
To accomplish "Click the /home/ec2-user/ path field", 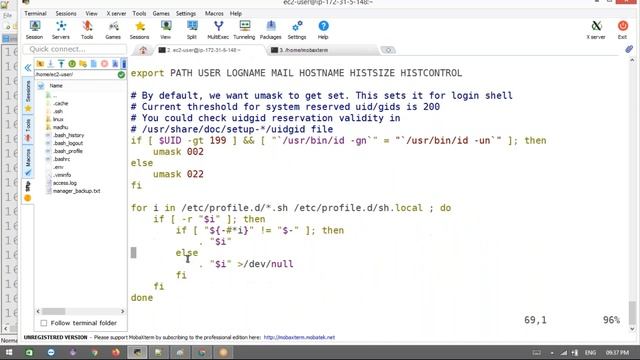I will [x=76, y=75].
